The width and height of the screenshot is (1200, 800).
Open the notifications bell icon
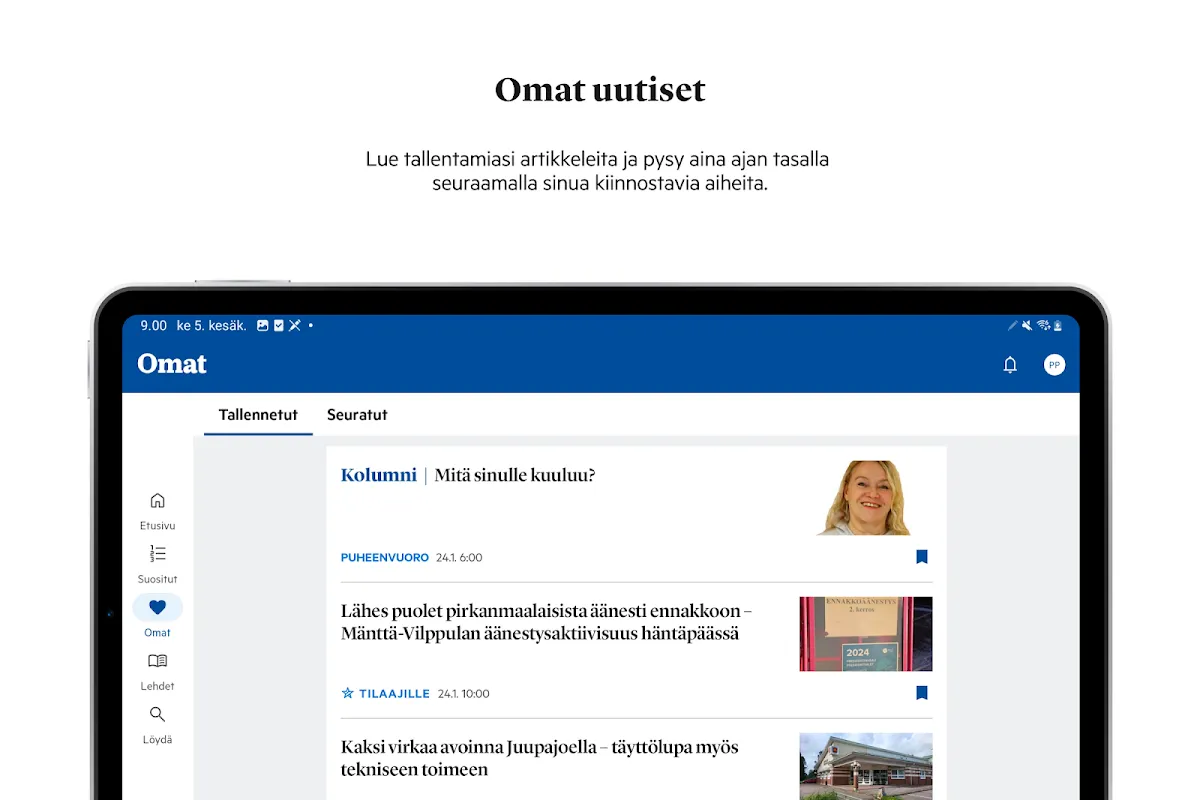click(1010, 365)
